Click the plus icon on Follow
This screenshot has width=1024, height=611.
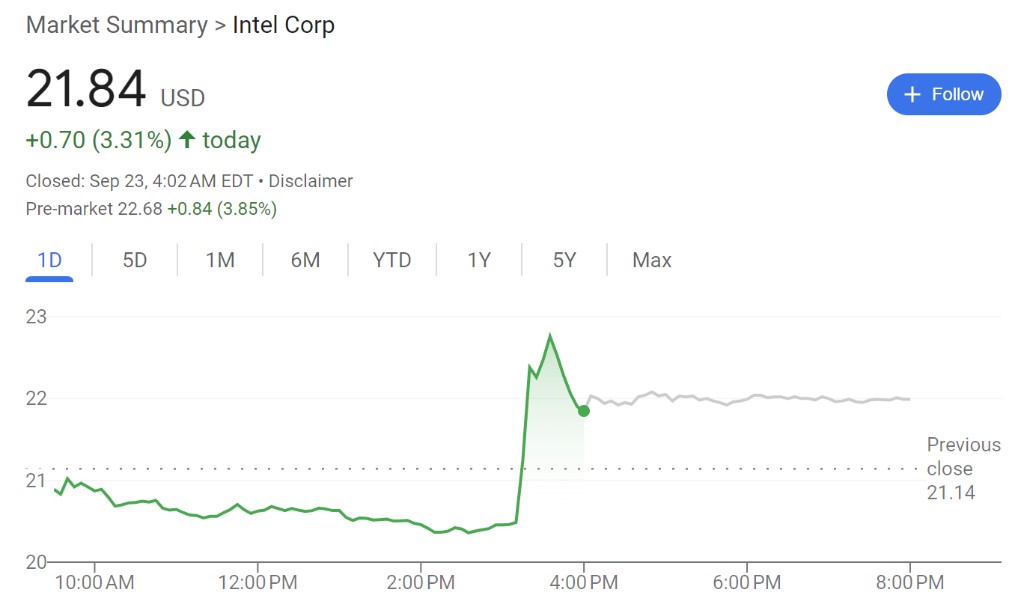pyautogui.click(x=912, y=94)
